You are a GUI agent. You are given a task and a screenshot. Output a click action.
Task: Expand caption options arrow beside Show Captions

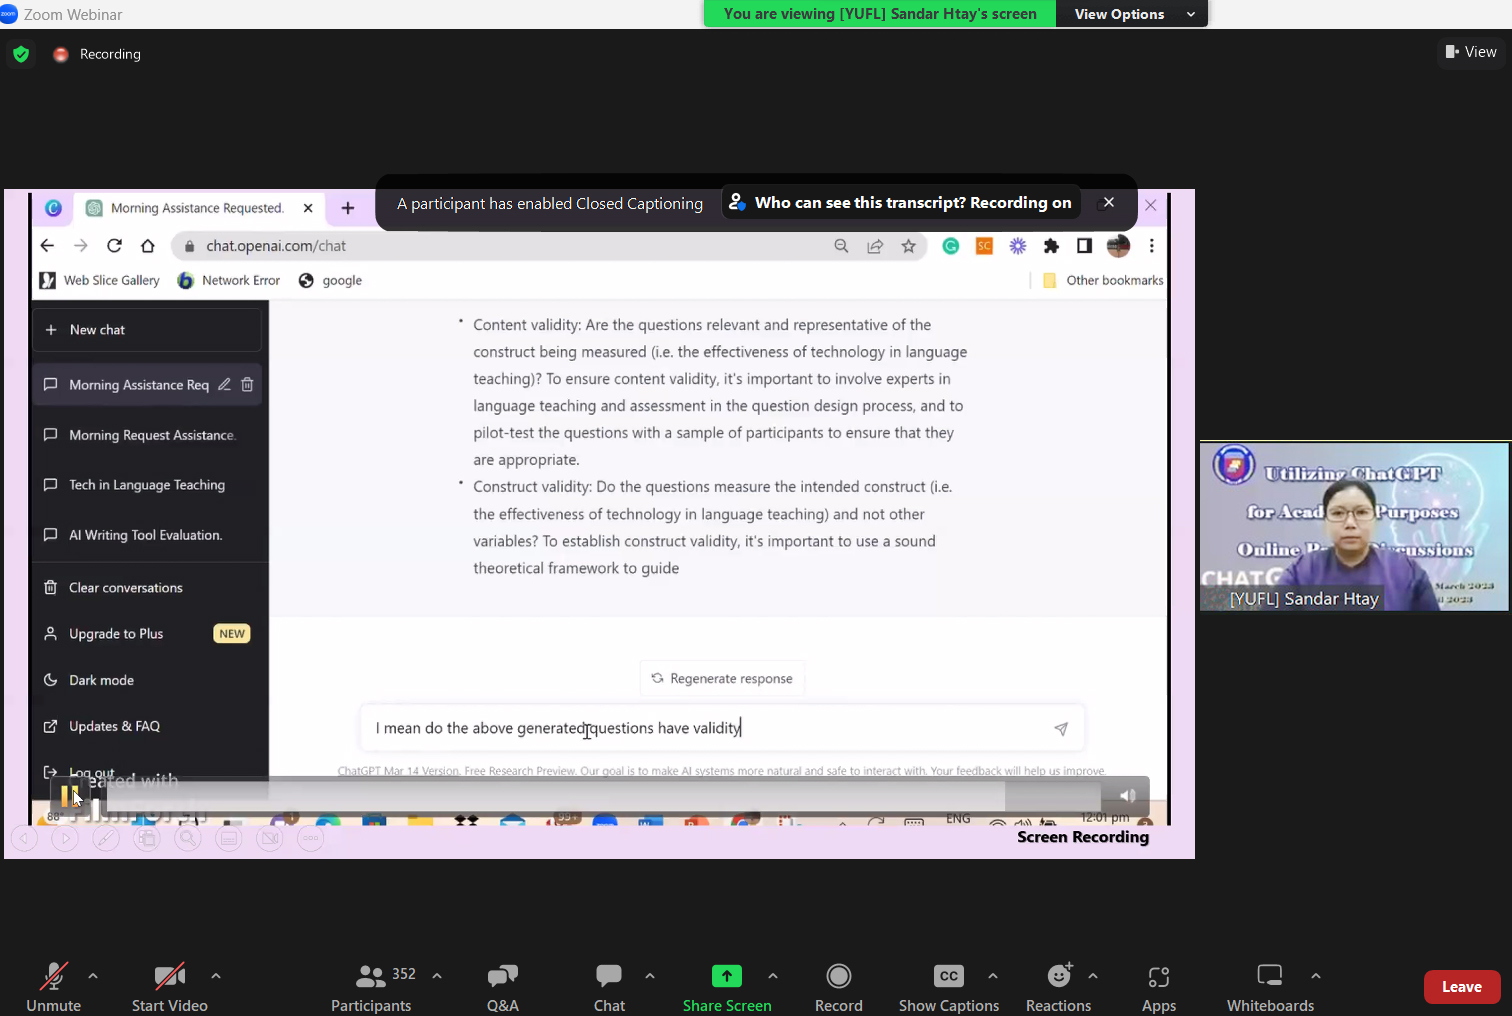[x=992, y=976]
